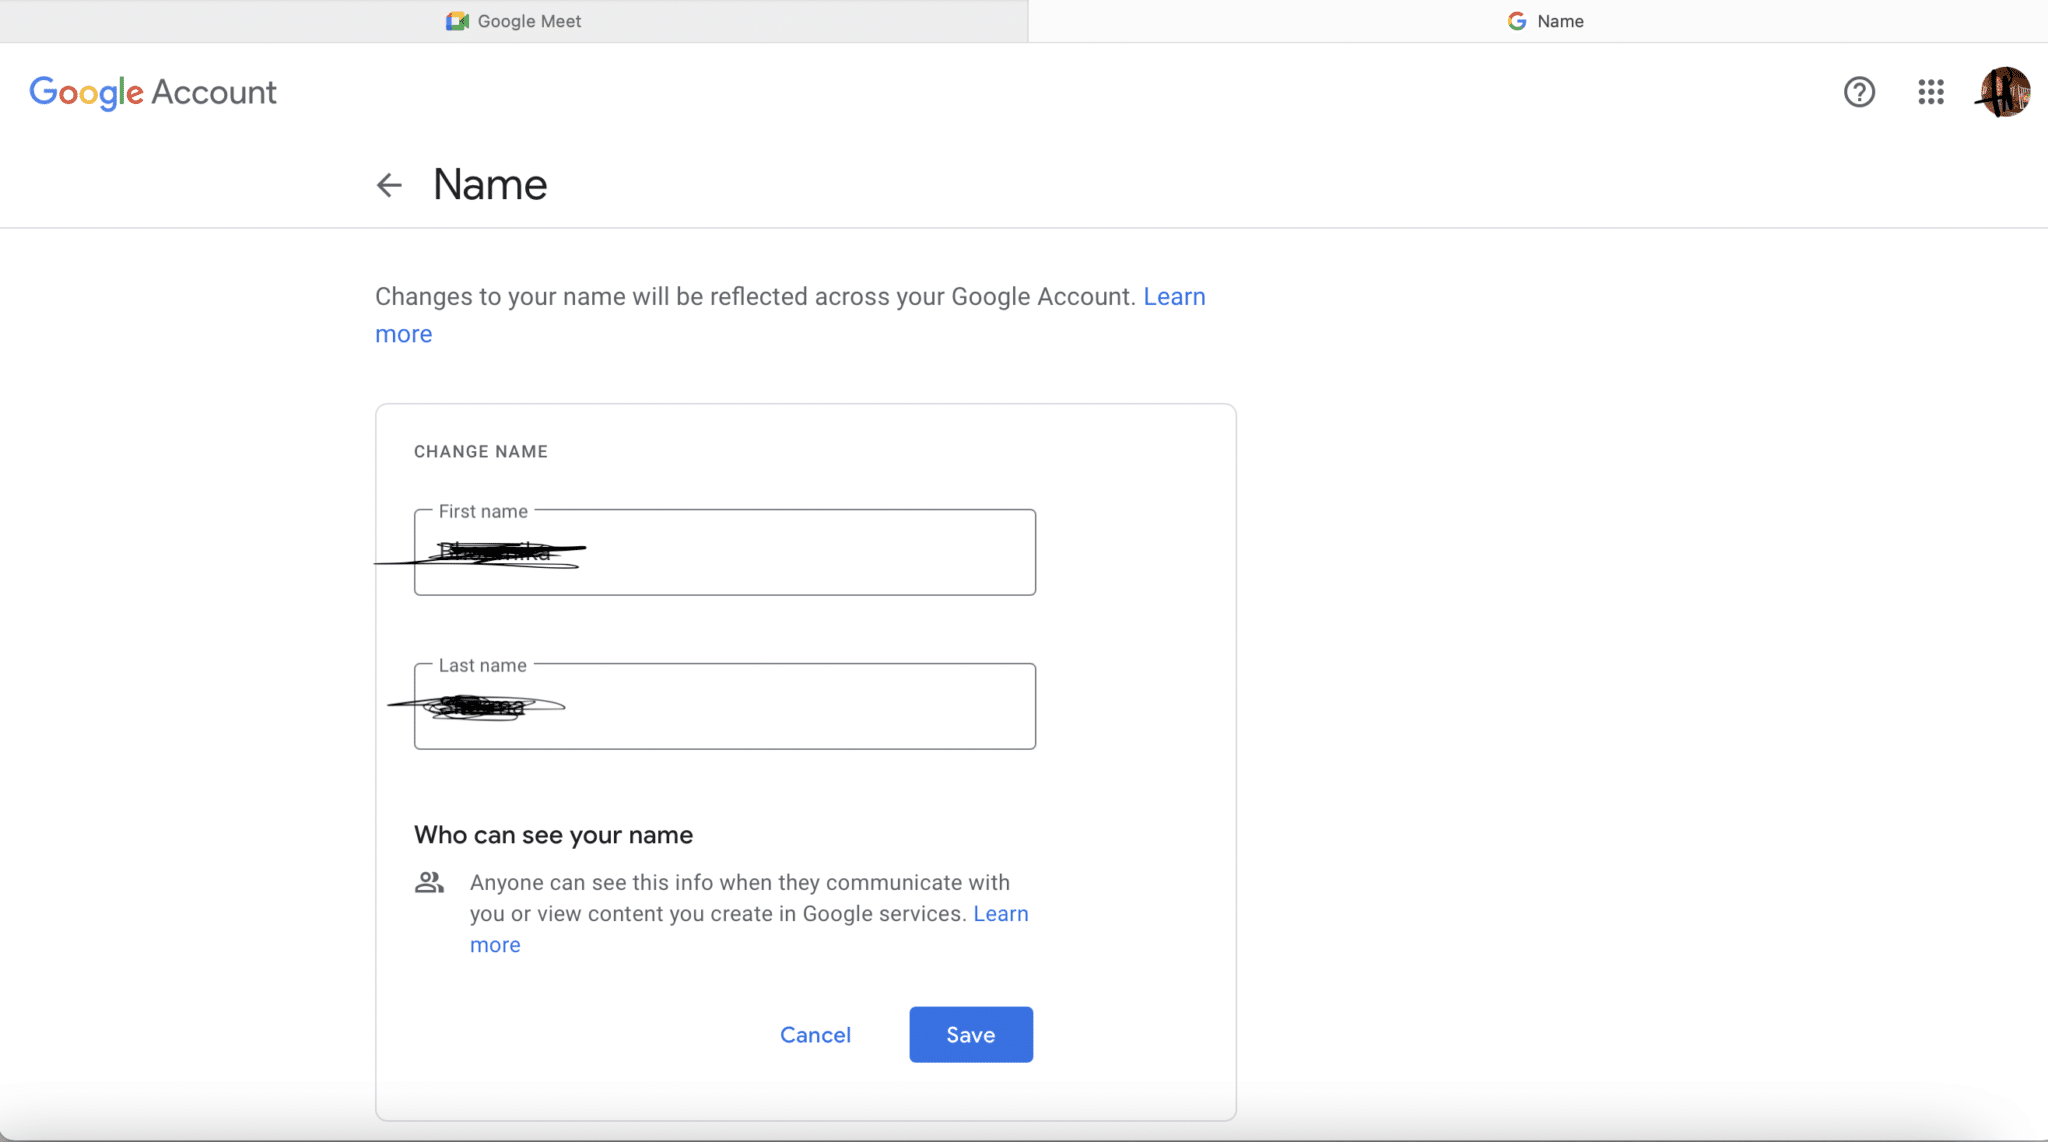Open the Learn more link about name changes
The height and width of the screenshot is (1142, 2048).
point(1173,296)
